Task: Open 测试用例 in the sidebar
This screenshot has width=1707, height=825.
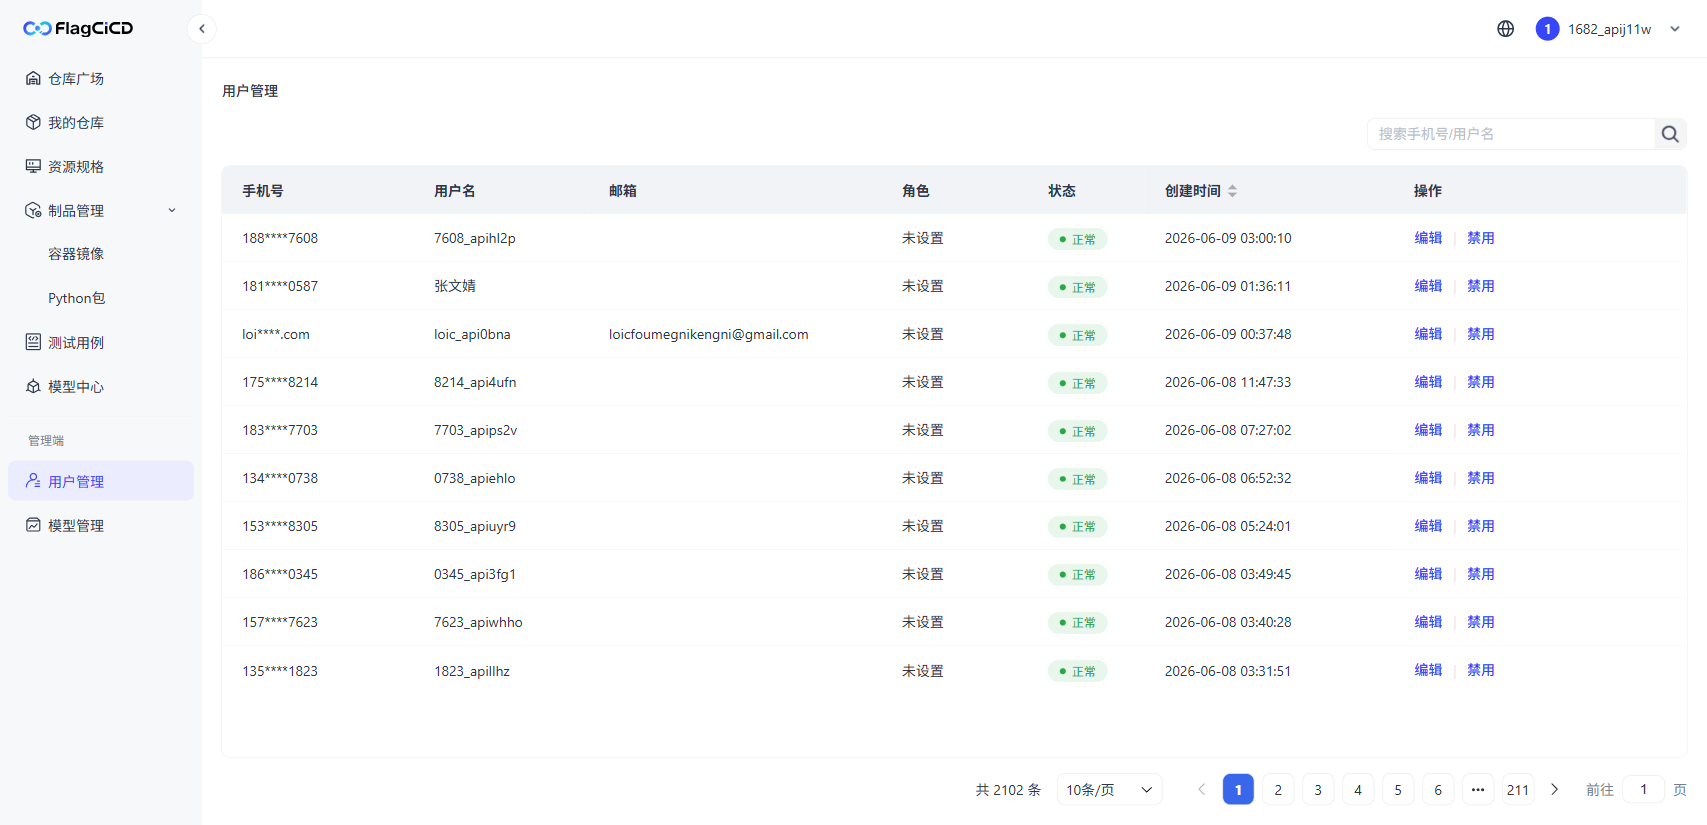Action: [x=101, y=342]
